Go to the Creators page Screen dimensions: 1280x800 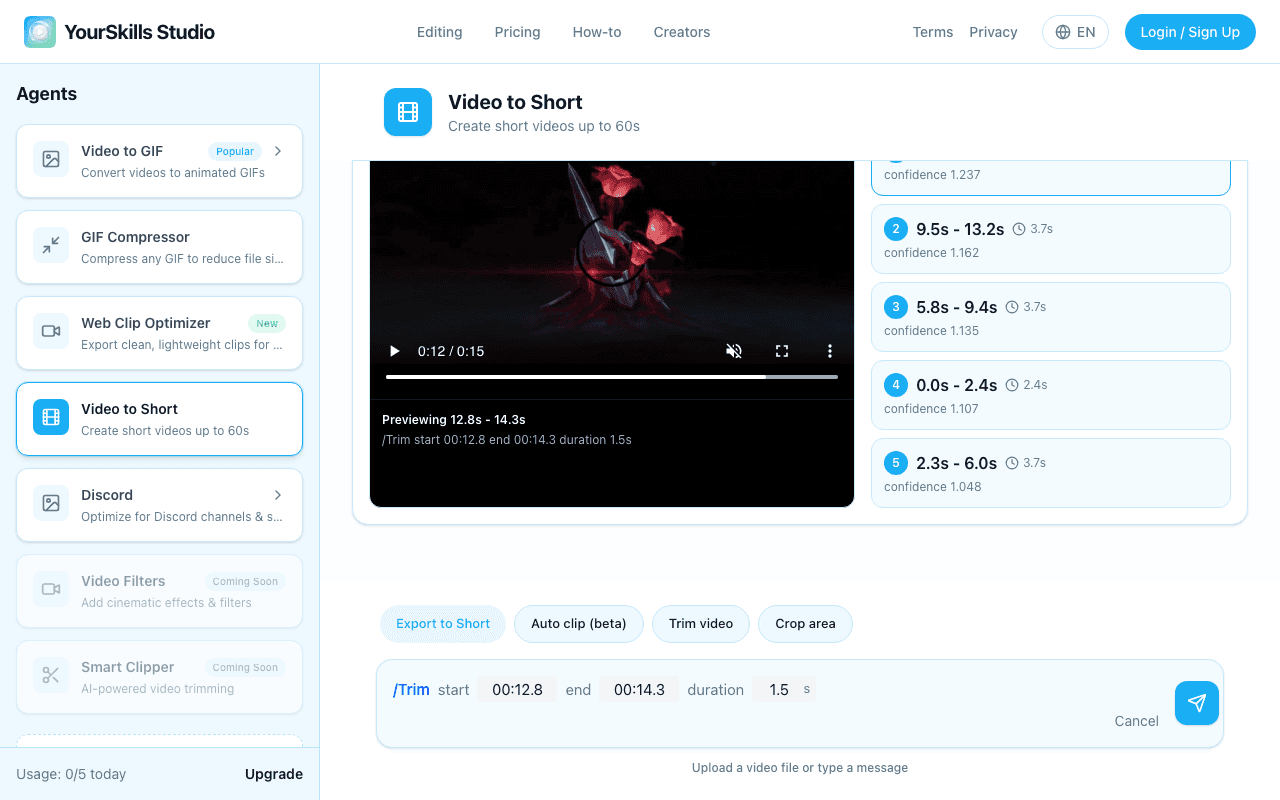click(682, 32)
